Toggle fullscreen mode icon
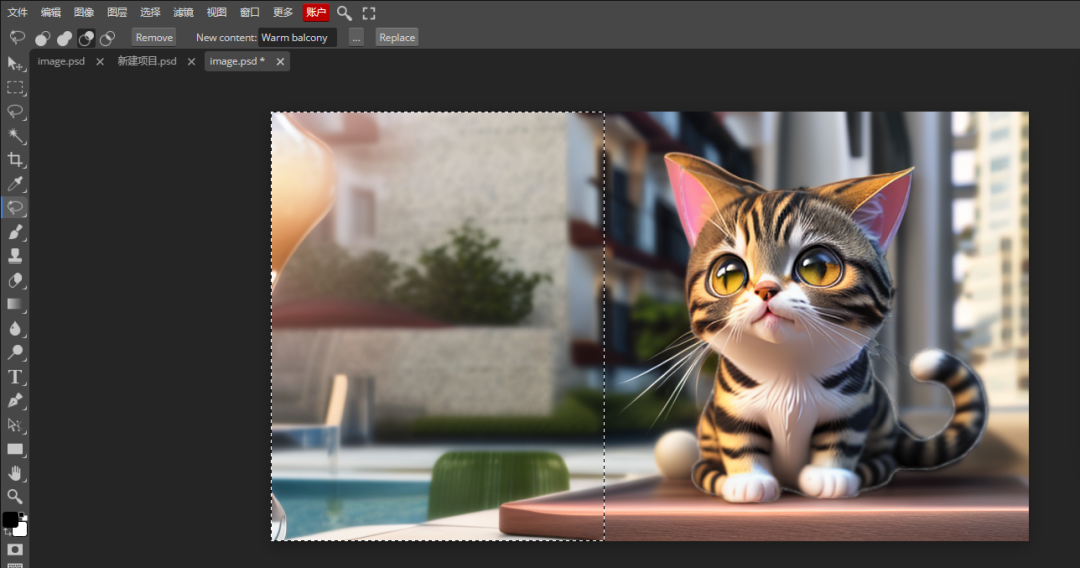Screen dimensions: 1080x568 point(369,12)
